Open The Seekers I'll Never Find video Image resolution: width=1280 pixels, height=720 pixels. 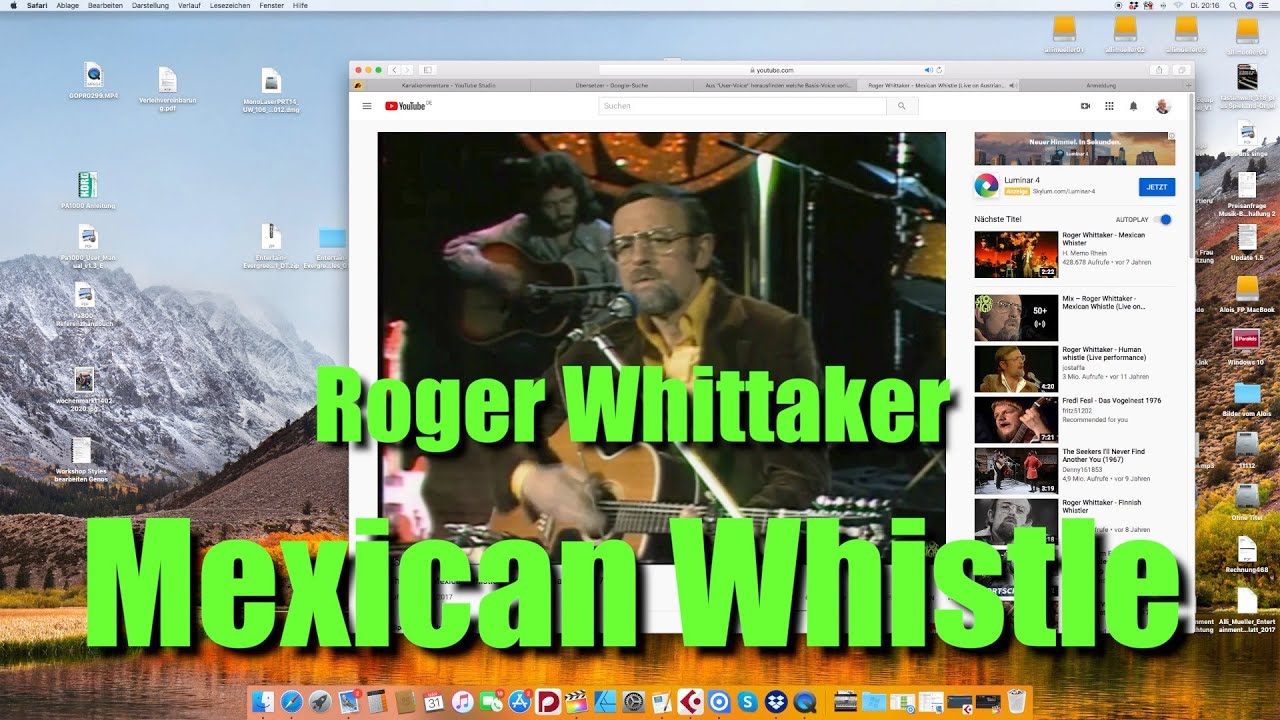1103,456
